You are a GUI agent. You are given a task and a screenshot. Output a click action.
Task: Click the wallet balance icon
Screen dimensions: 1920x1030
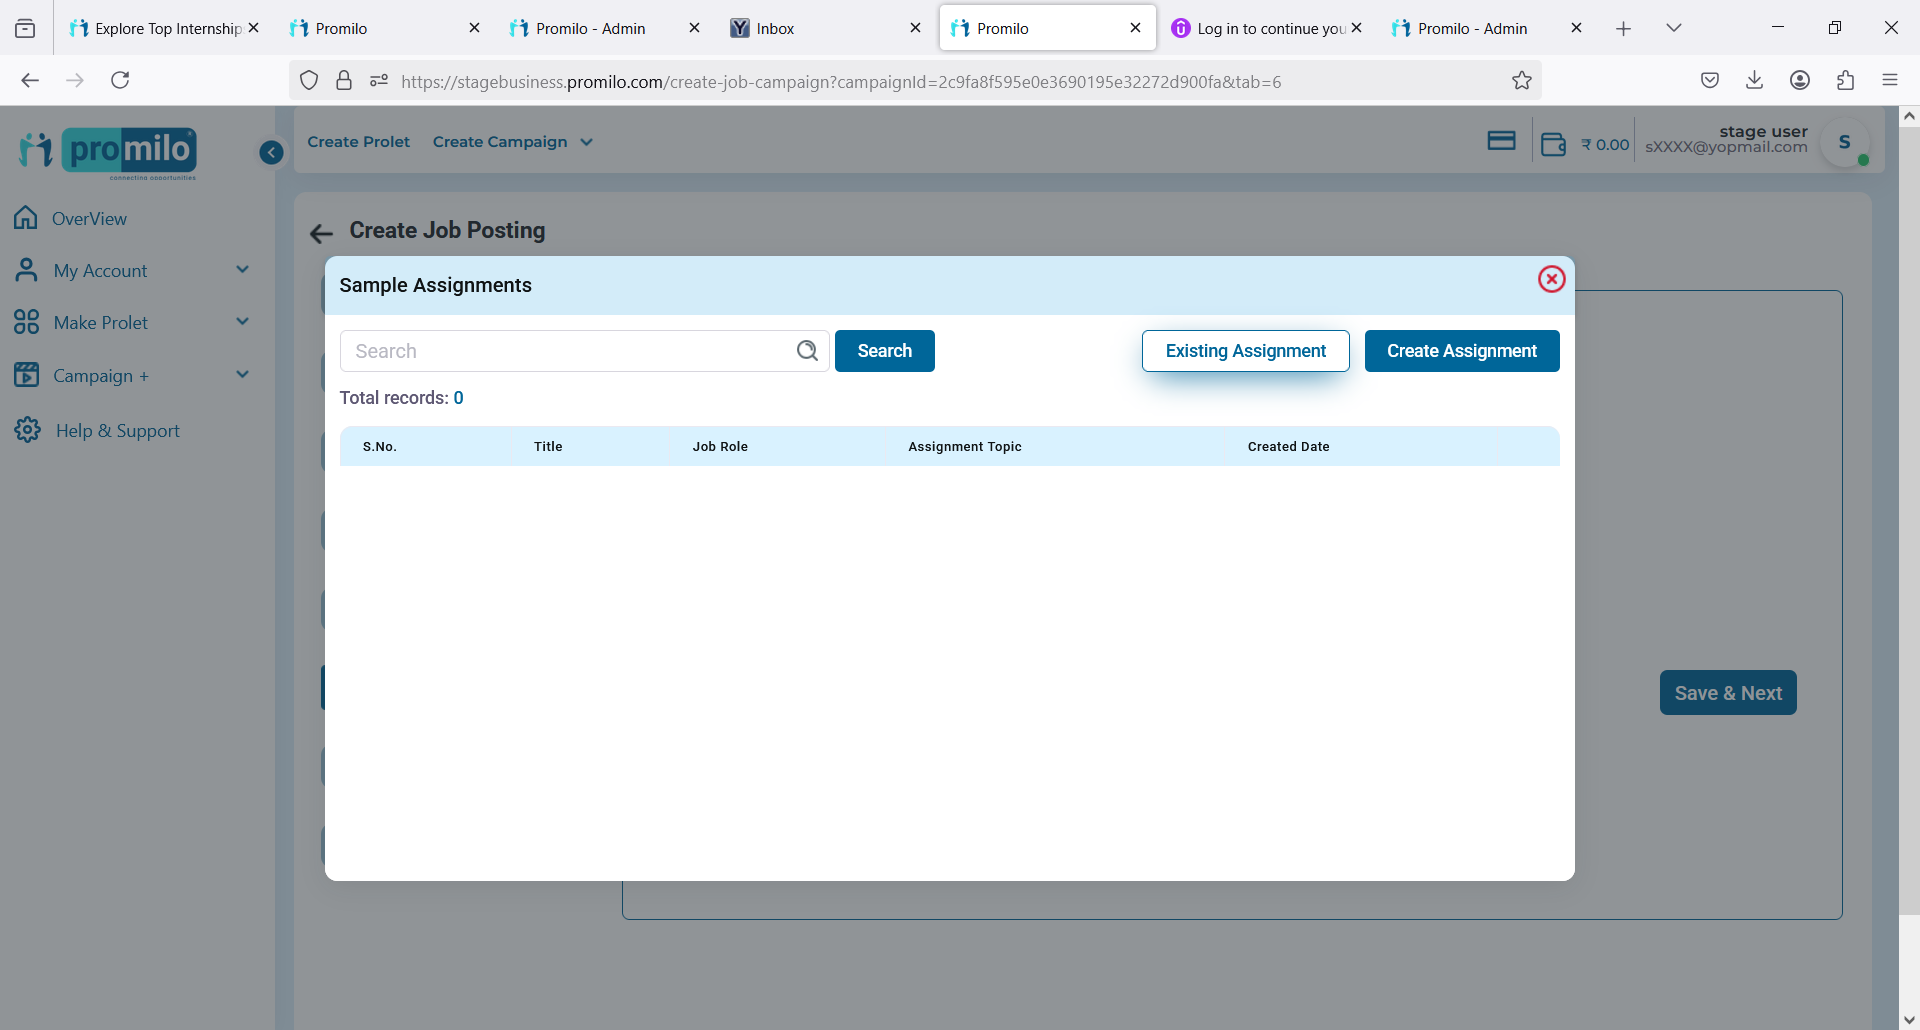[x=1553, y=144]
